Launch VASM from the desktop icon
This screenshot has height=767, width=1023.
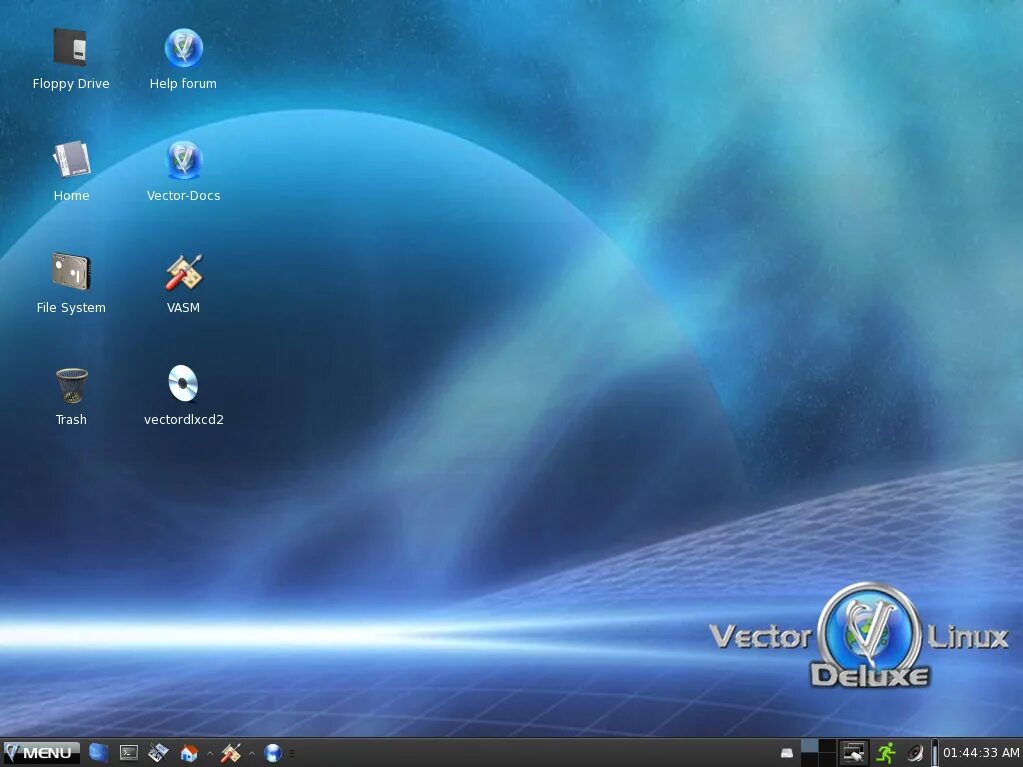(x=183, y=283)
